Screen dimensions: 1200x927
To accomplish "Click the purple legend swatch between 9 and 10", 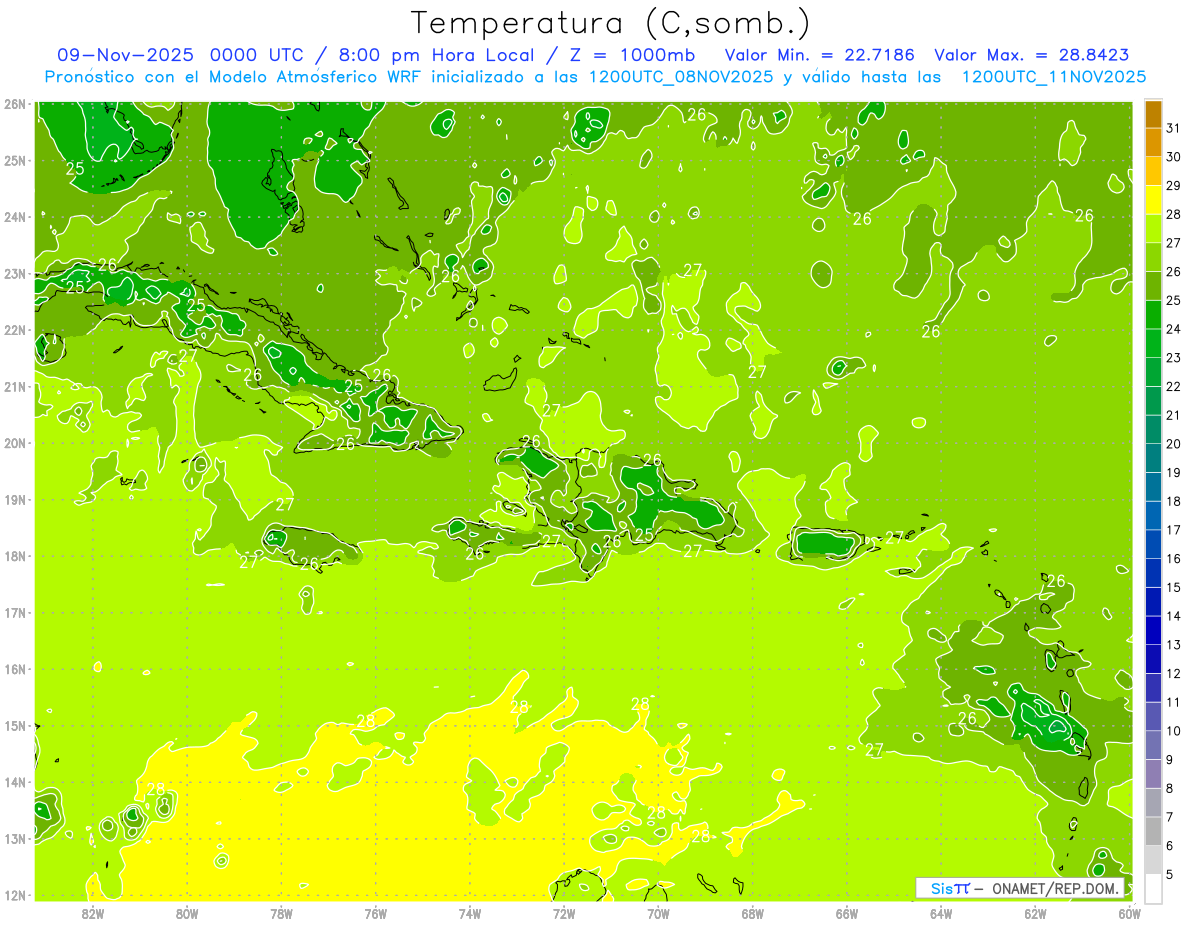I will (1153, 745).
